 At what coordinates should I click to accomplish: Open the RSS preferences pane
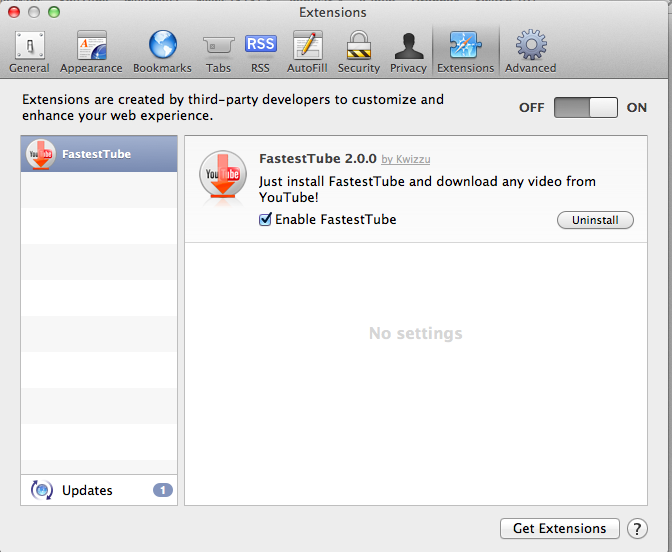[x=261, y=52]
